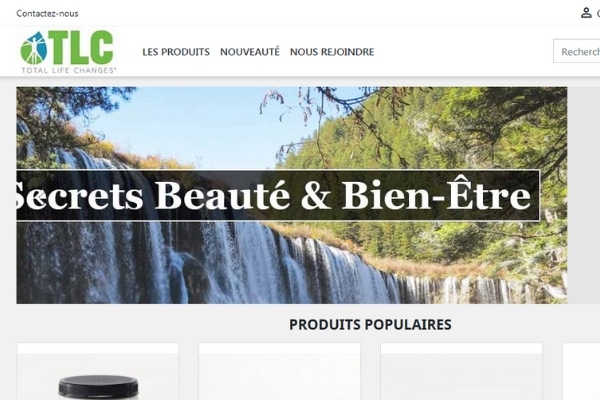The height and width of the screenshot is (400, 600).
Task: Go to previous slide with carousel arrow
Action: [x=38, y=197]
